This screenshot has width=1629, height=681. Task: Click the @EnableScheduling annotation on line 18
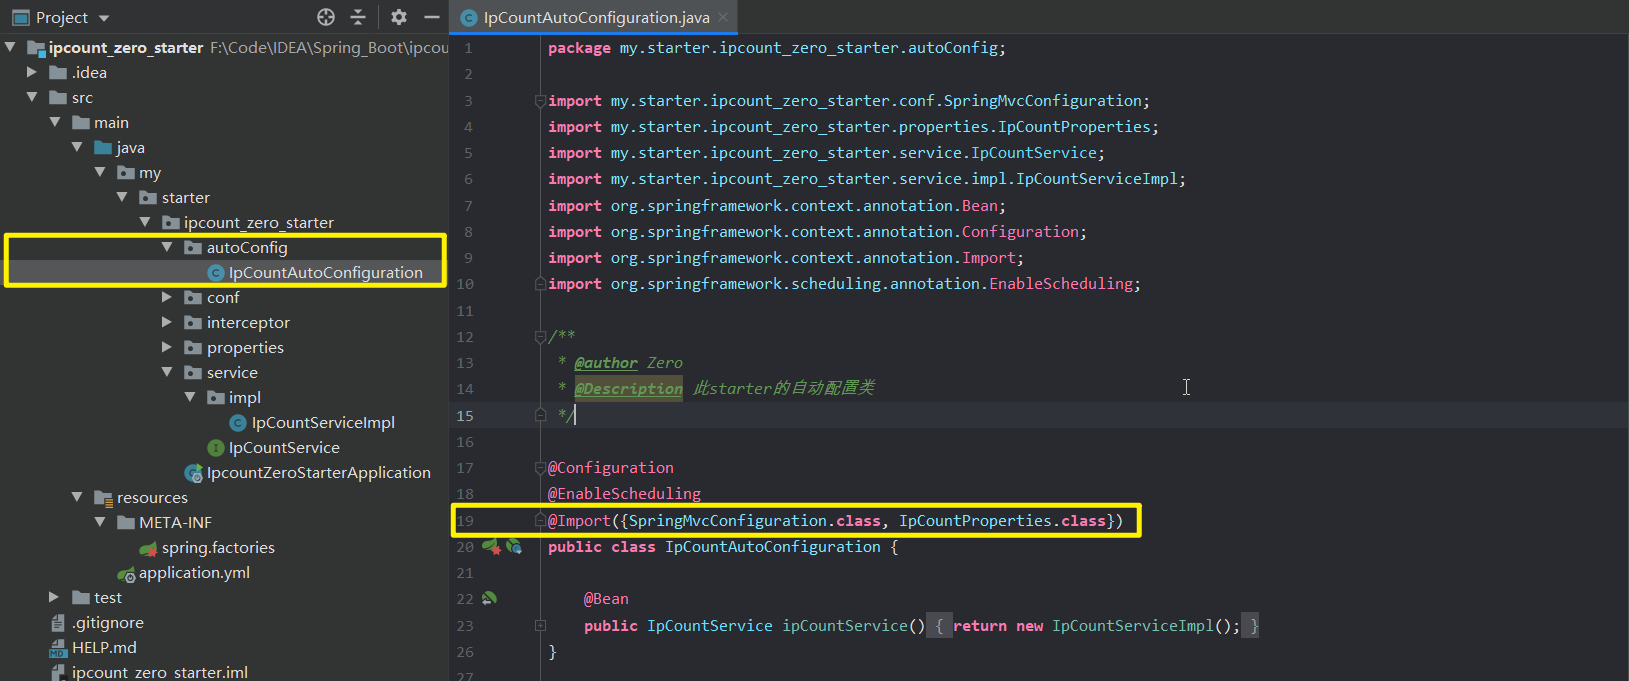[624, 494]
